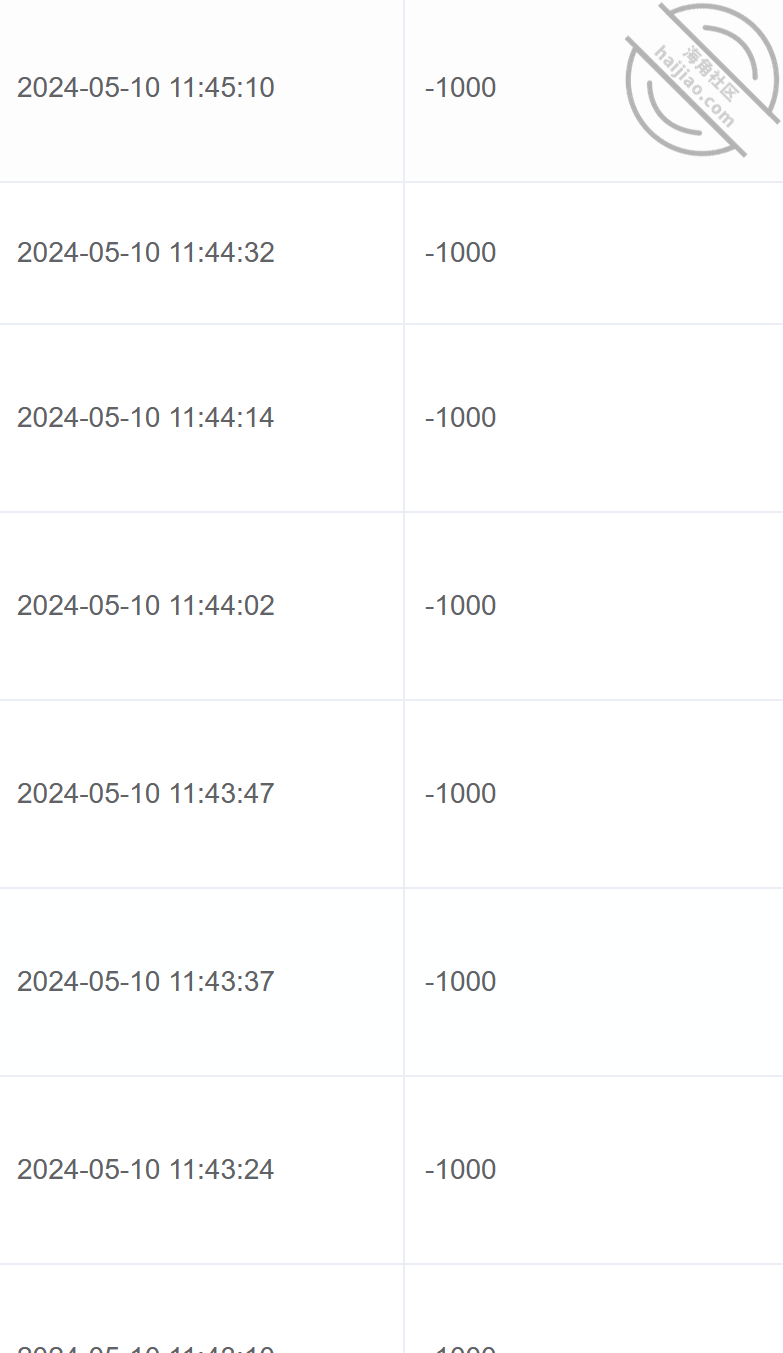
Task: Click the 海角社区 Chinese text in the watermark
Action: 711,72
